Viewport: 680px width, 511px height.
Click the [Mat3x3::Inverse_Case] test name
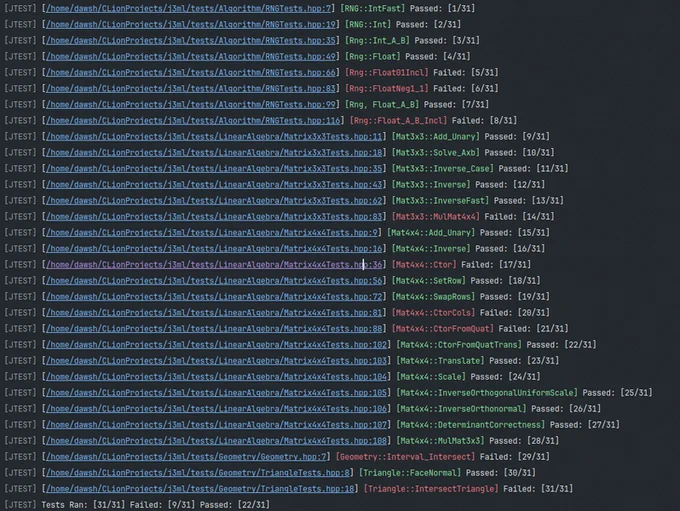tap(443, 169)
